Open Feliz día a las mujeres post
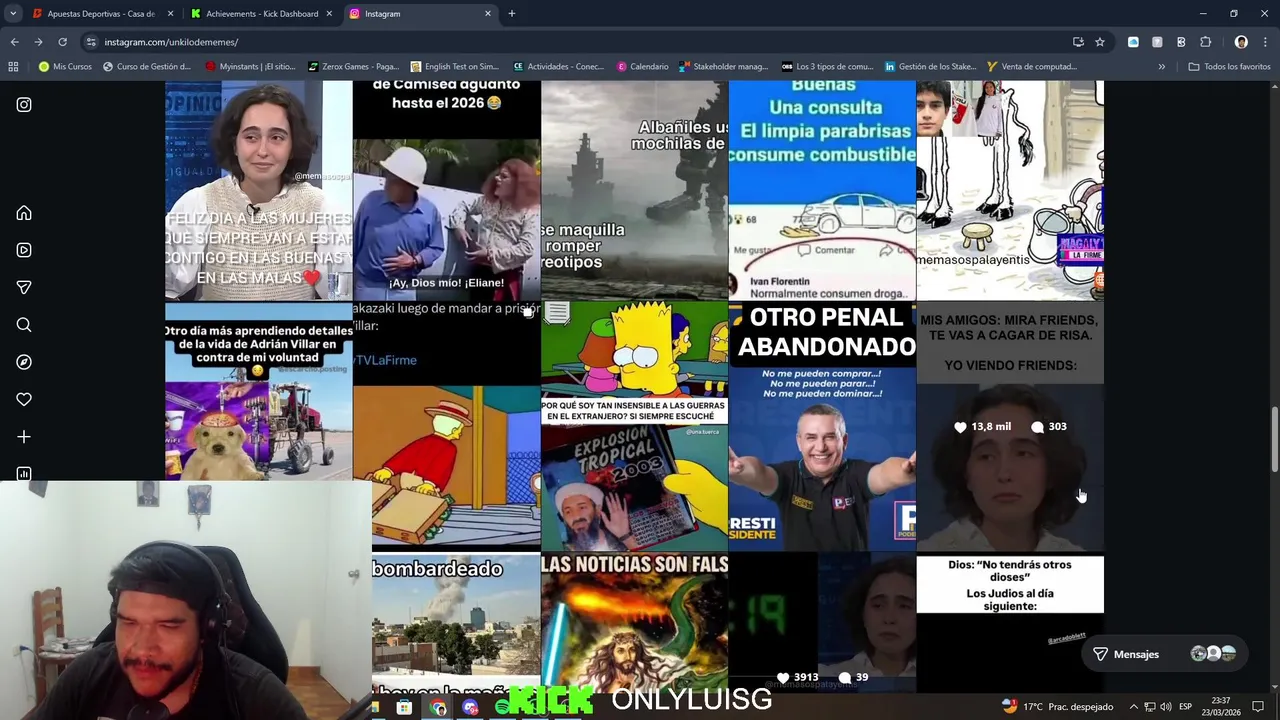The width and height of the screenshot is (1280, 720). point(258,190)
